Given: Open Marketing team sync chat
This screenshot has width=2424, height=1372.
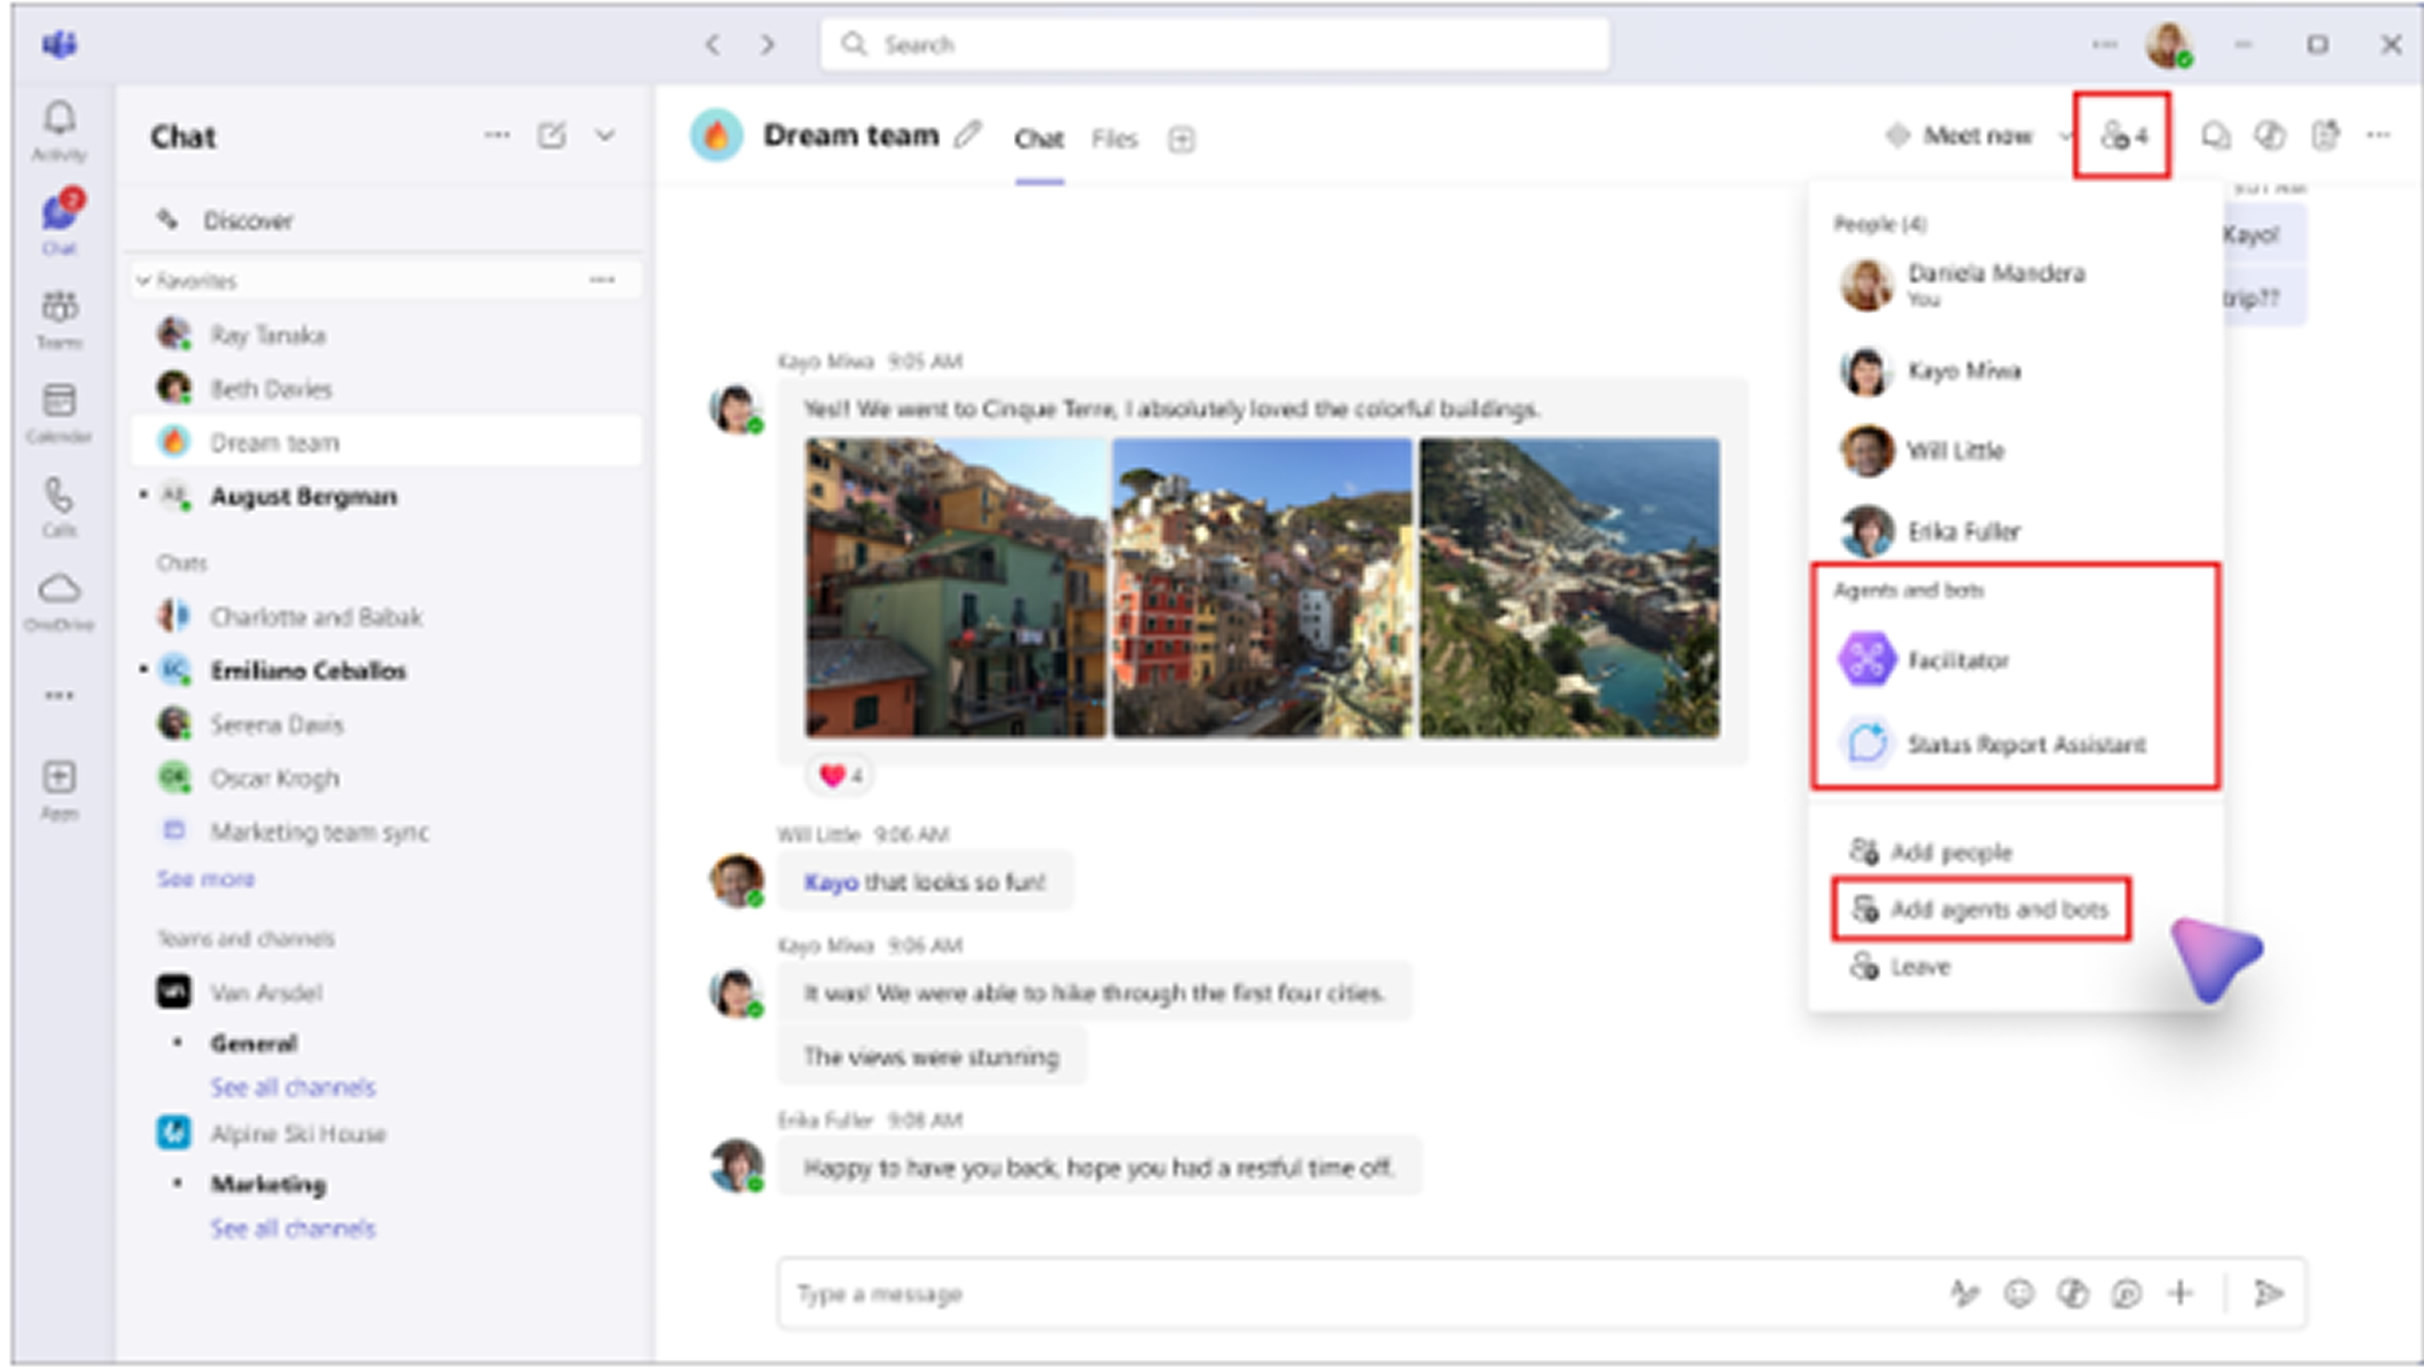Looking at the screenshot, I should (x=386, y=832).
